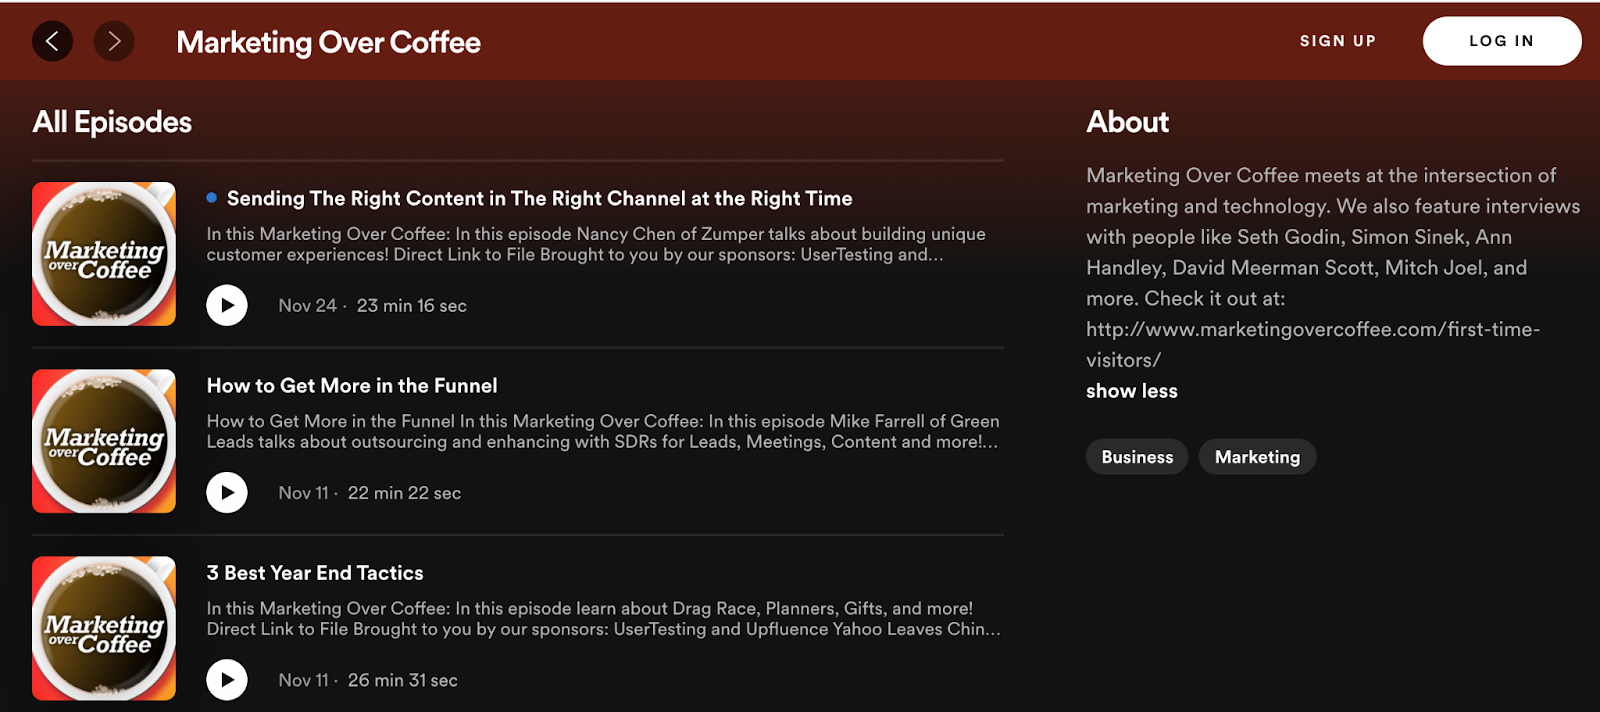
Task: Play the 'How to Get More in the Funnel' episode
Action: pos(227,492)
